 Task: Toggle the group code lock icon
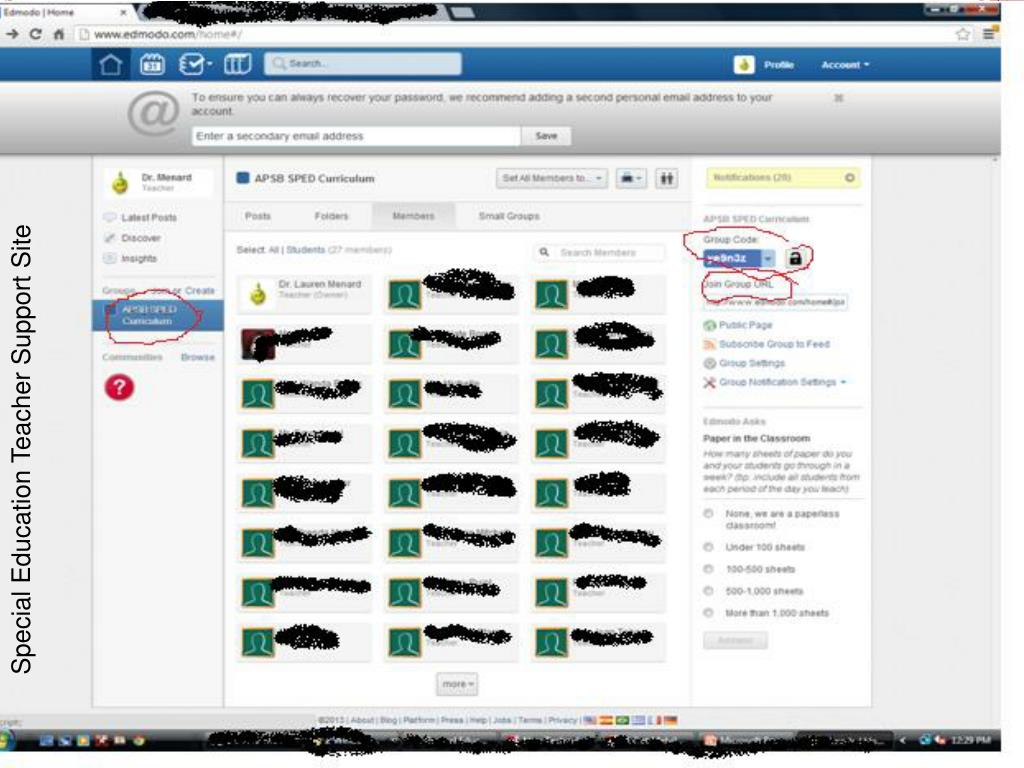(x=795, y=259)
